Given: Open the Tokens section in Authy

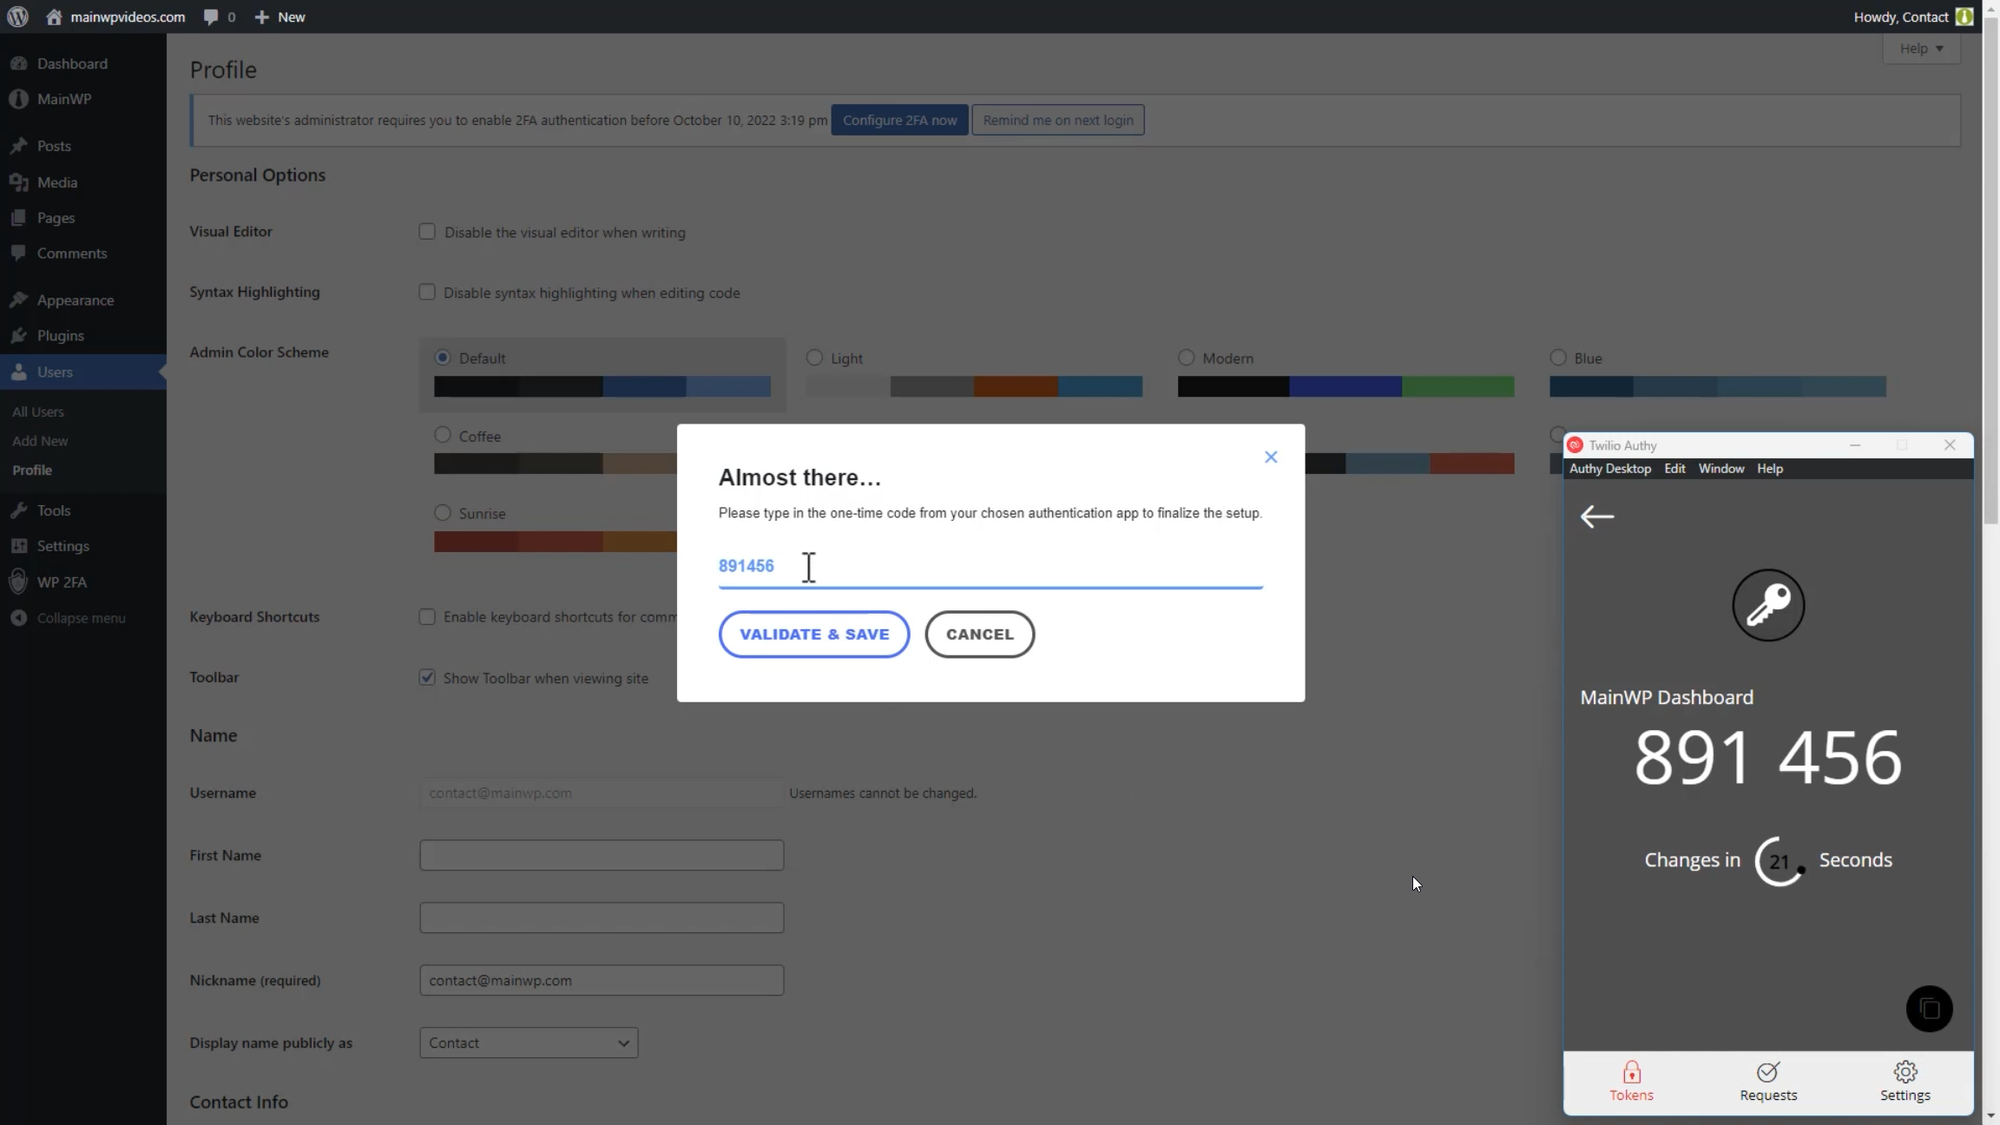Looking at the screenshot, I should click(x=1630, y=1082).
